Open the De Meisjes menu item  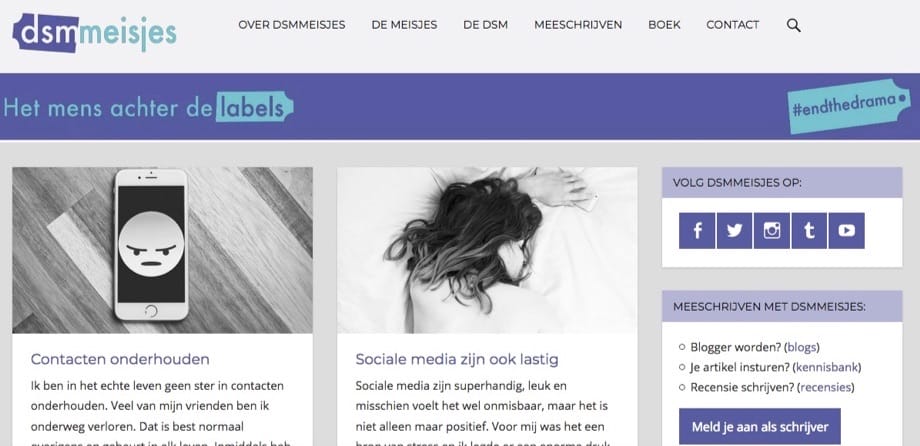click(404, 25)
